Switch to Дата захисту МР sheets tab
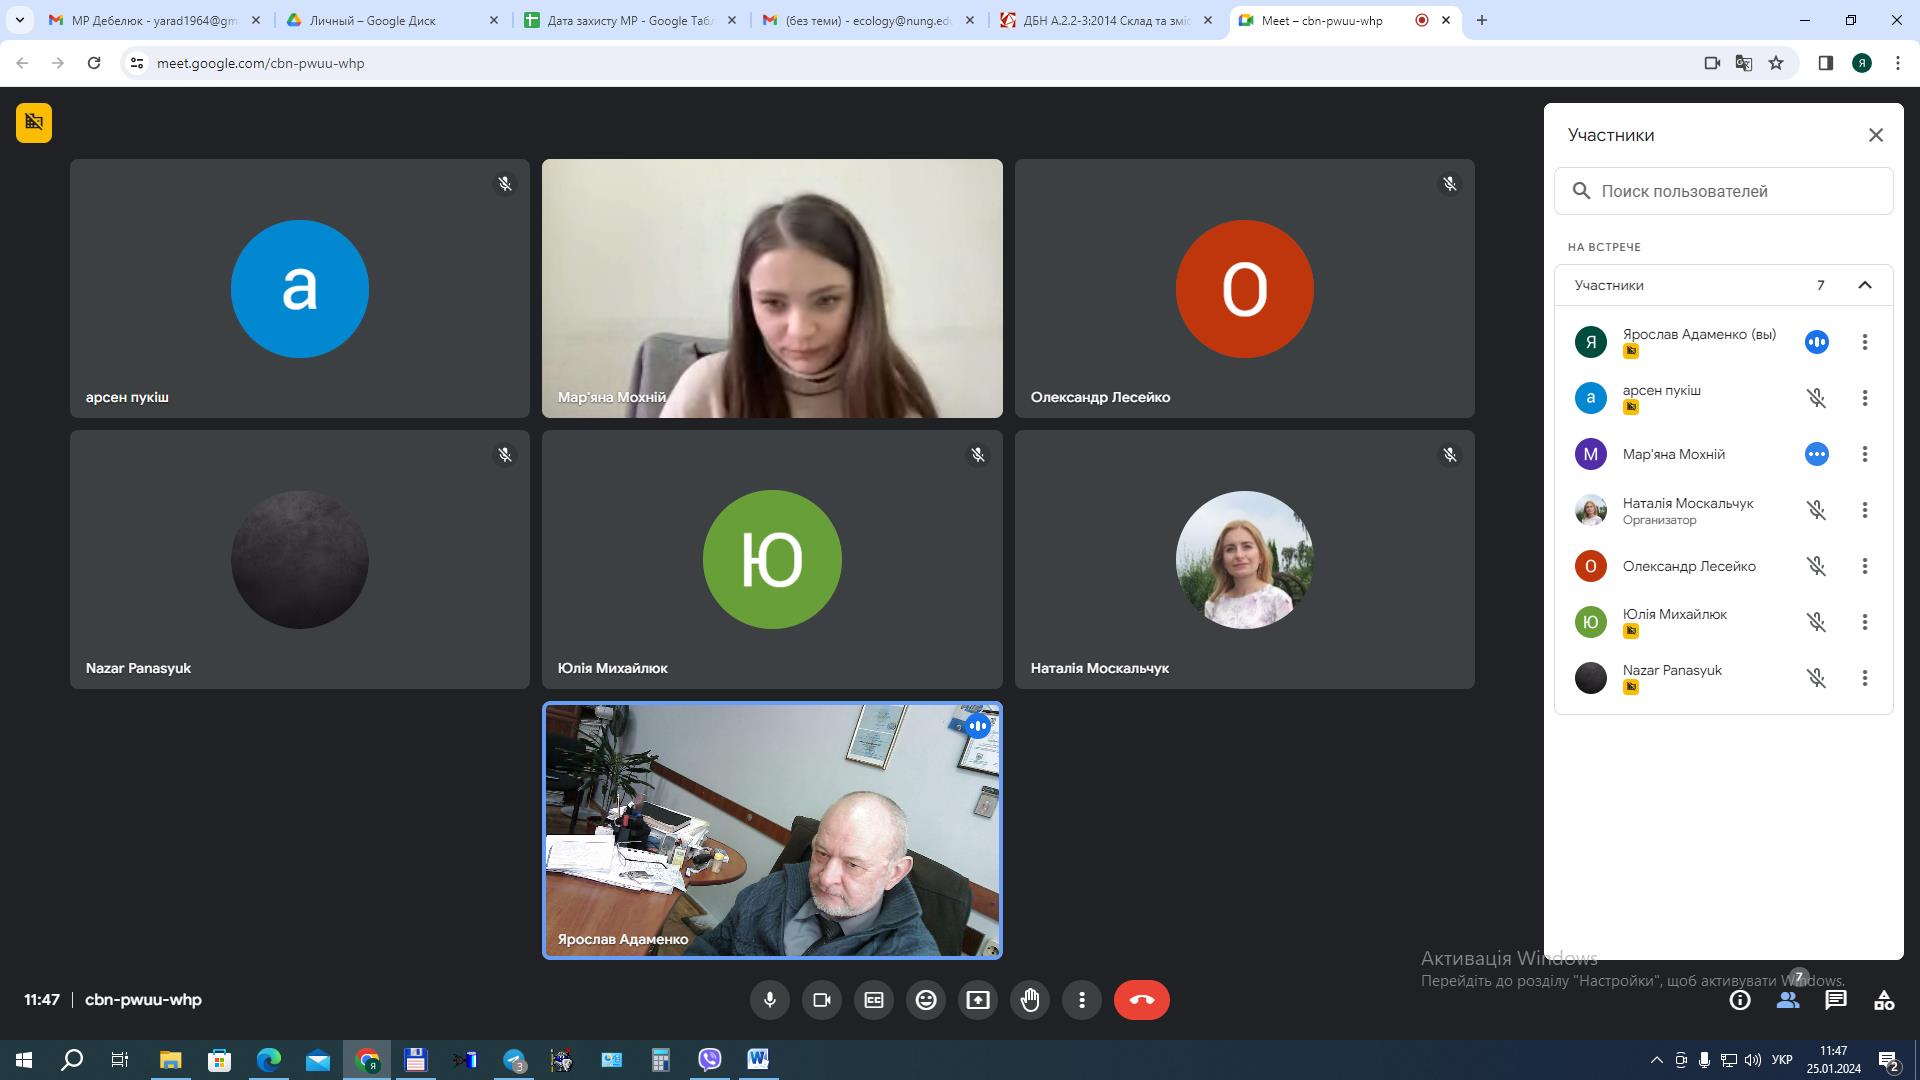The height and width of the screenshot is (1080, 1920). [630, 20]
